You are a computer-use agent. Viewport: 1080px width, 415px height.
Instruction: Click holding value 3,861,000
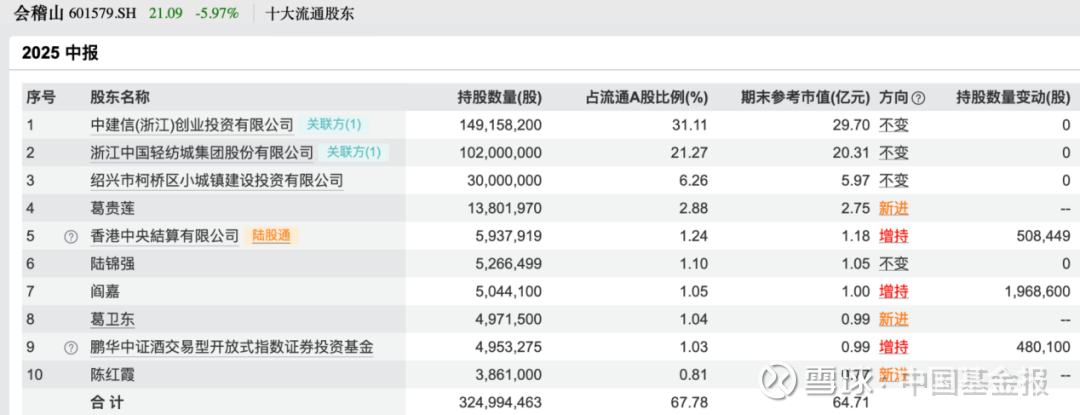point(509,375)
